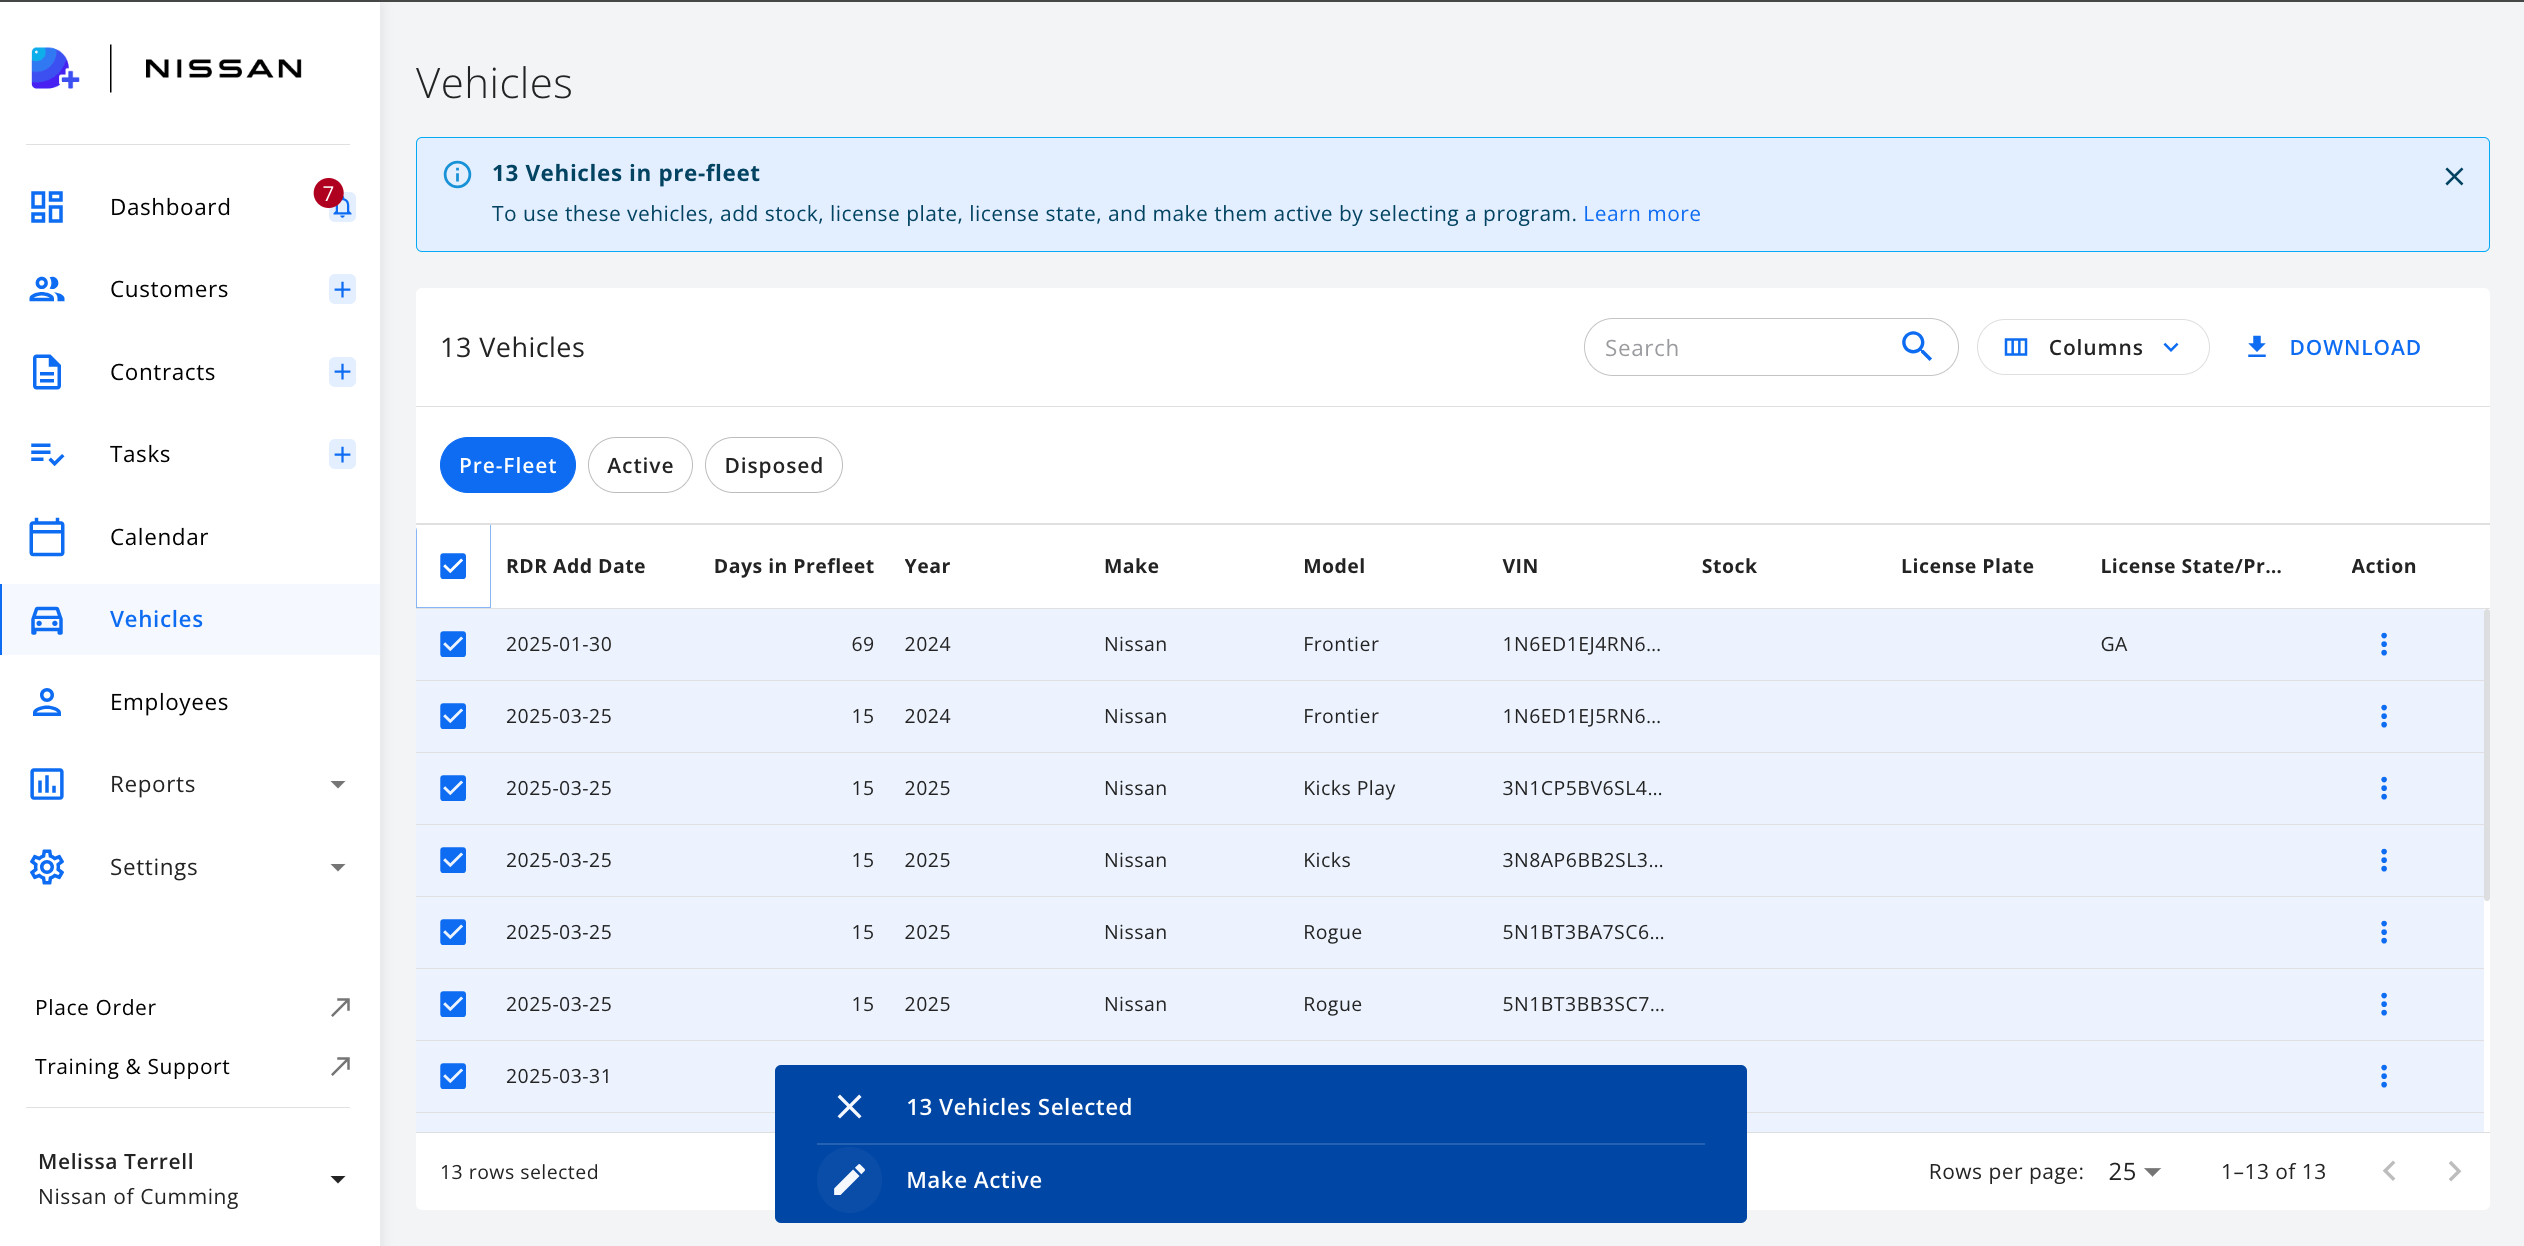The height and width of the screenshot is (1246, 2524).
Task: Switch to the Active tab
Action: pyautogui.click(x=640, y=465)
